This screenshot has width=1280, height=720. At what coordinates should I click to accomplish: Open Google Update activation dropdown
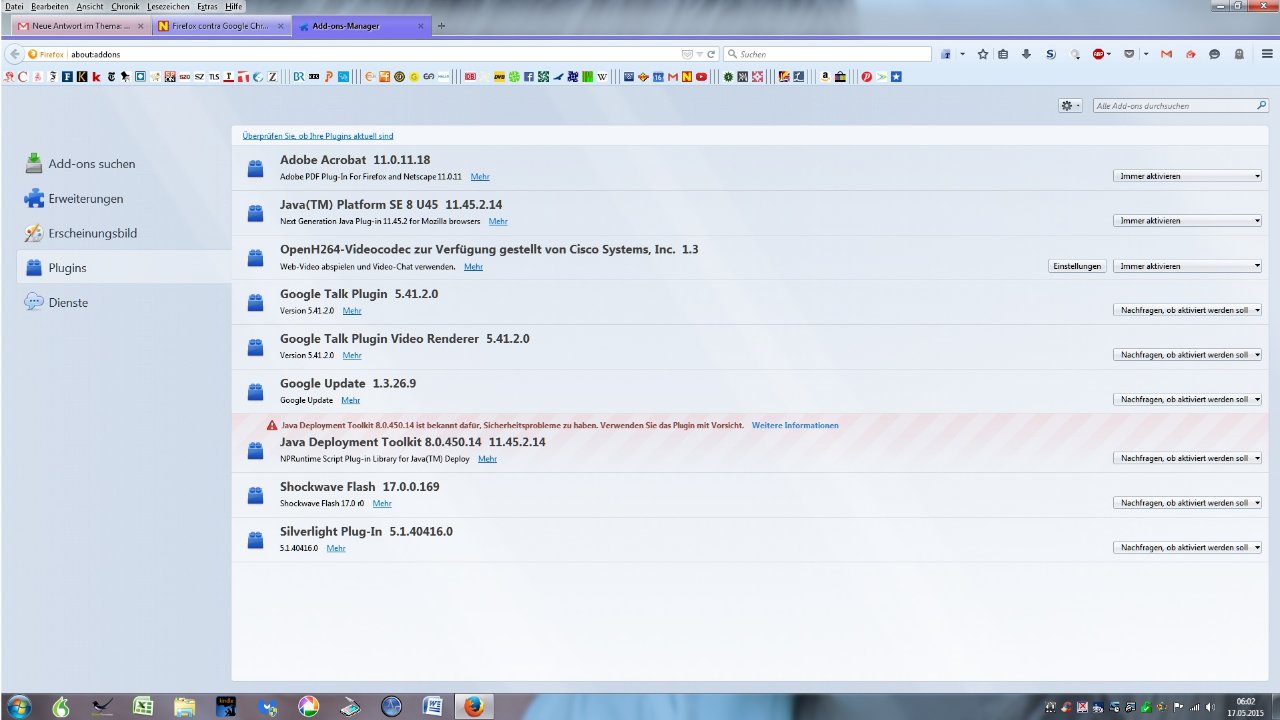1187,399
